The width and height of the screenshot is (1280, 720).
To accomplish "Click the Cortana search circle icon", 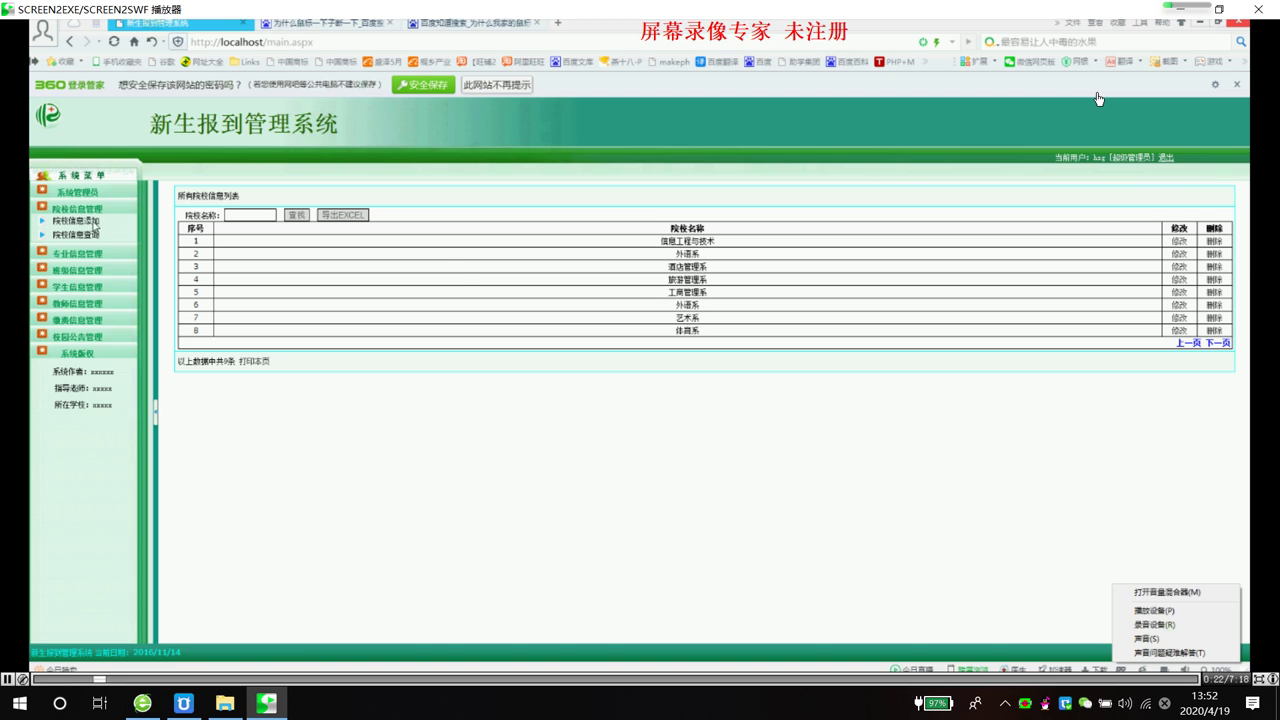I will [x=59, y=703].
